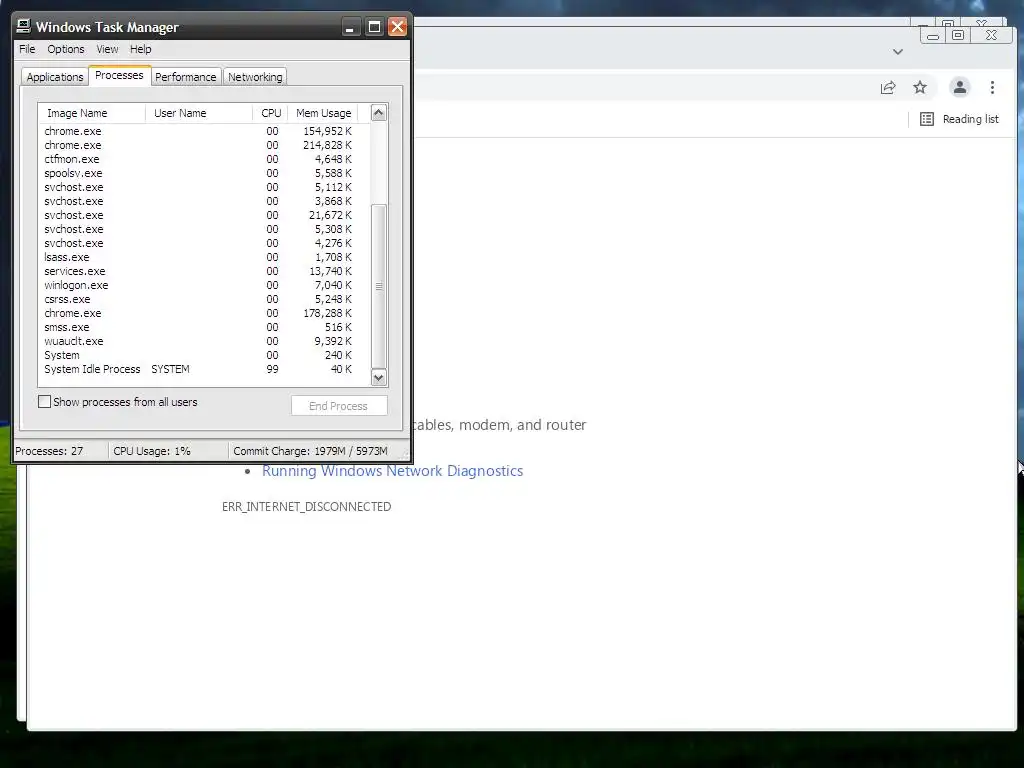This screenshot has width=1024, height=768.
Task: Click the process list scroll down arrow
Action: [x=379, y=378]
